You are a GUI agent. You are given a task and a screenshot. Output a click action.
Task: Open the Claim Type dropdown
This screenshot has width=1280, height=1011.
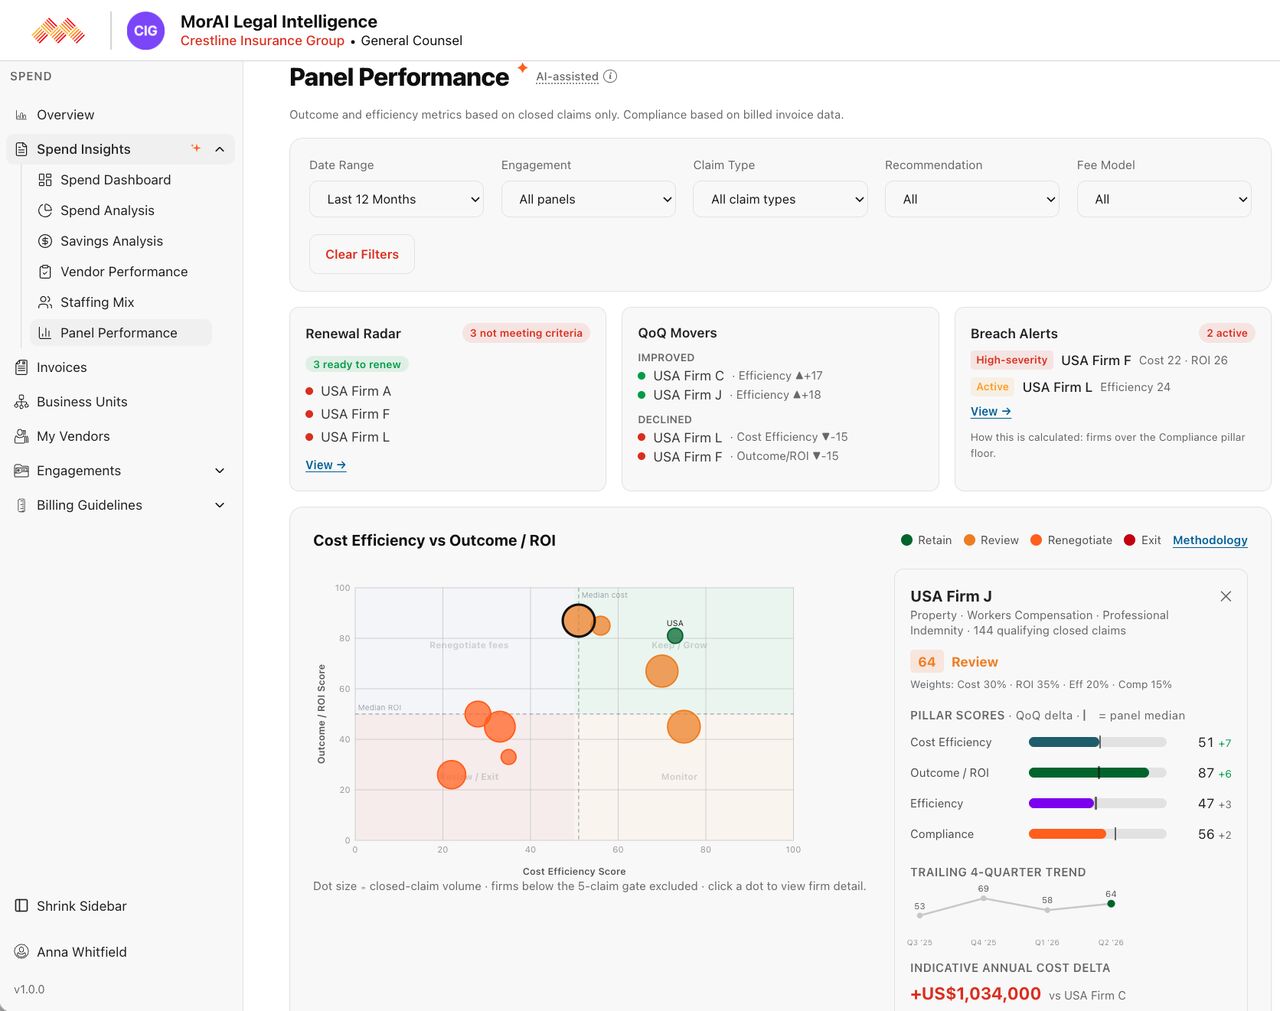(x=780, y=199)
